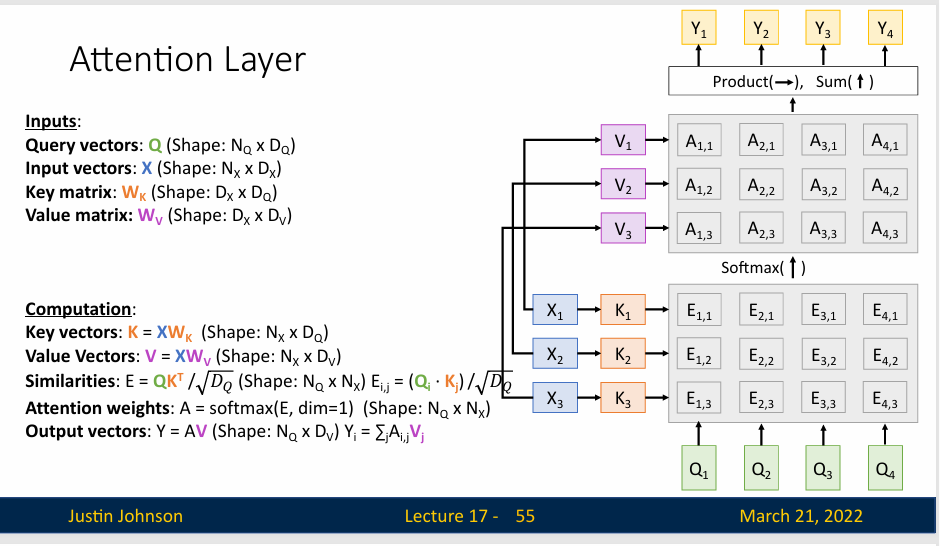Screen dimensions: 940x546
Task: Click the 'Key matrix' line
Action: point(151,192)
